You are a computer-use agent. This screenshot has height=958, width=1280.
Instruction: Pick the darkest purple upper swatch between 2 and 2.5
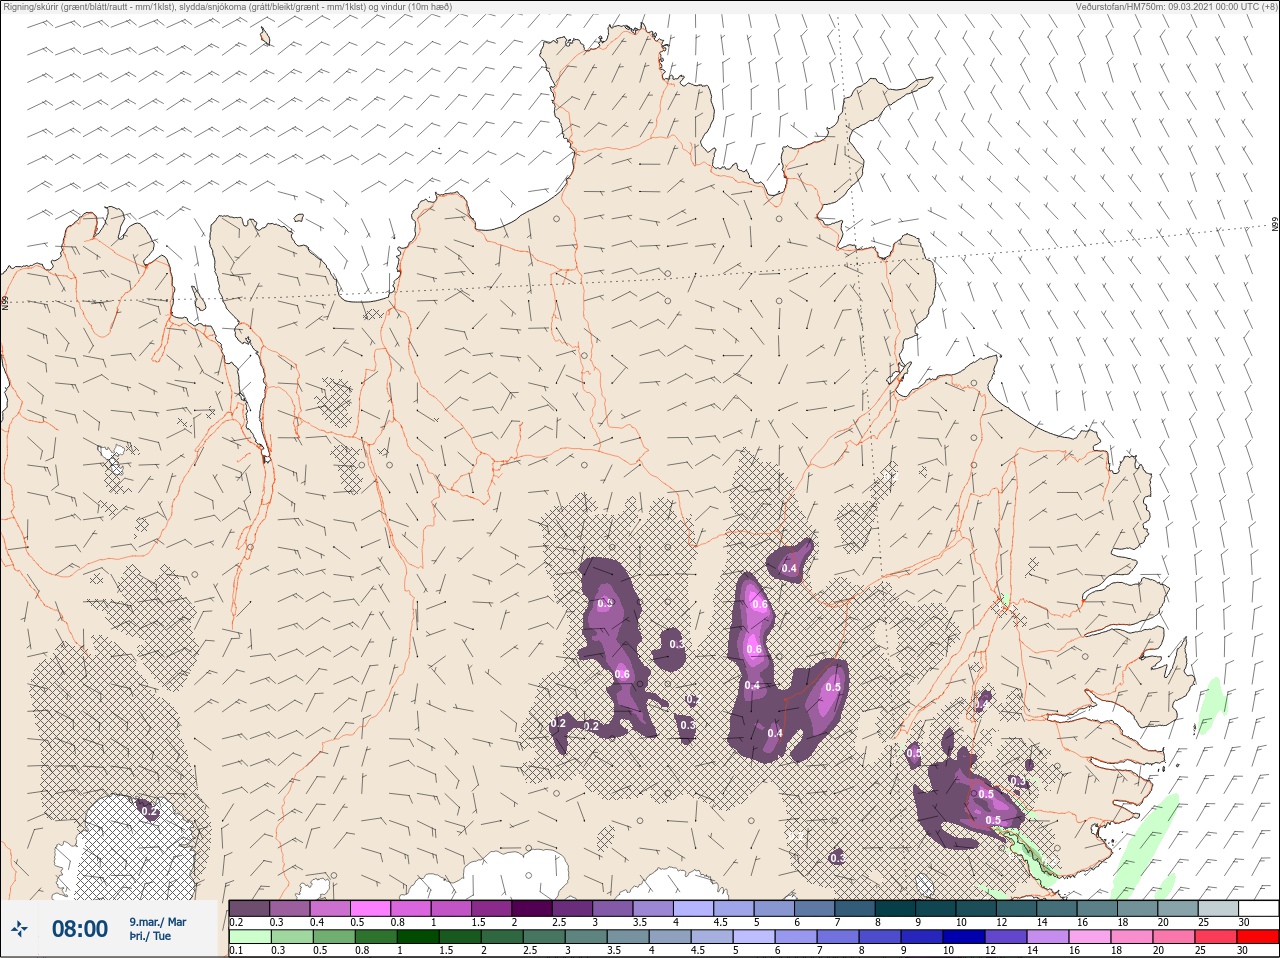coord(532,908)
